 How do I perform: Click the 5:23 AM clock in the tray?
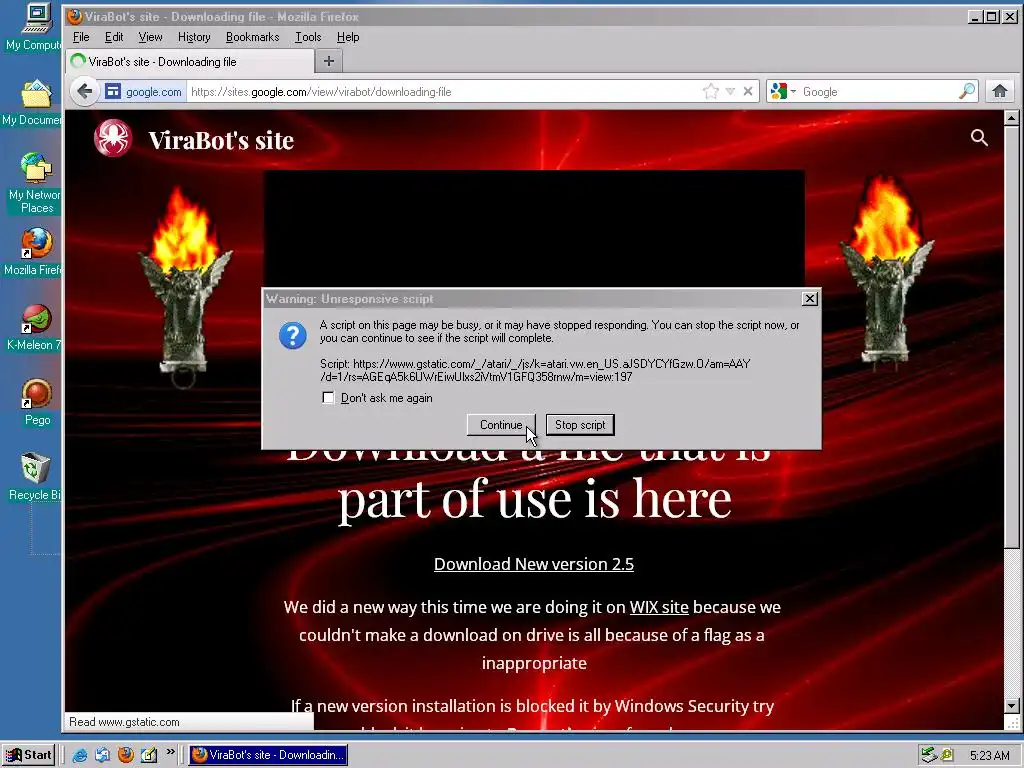(989, 756)
